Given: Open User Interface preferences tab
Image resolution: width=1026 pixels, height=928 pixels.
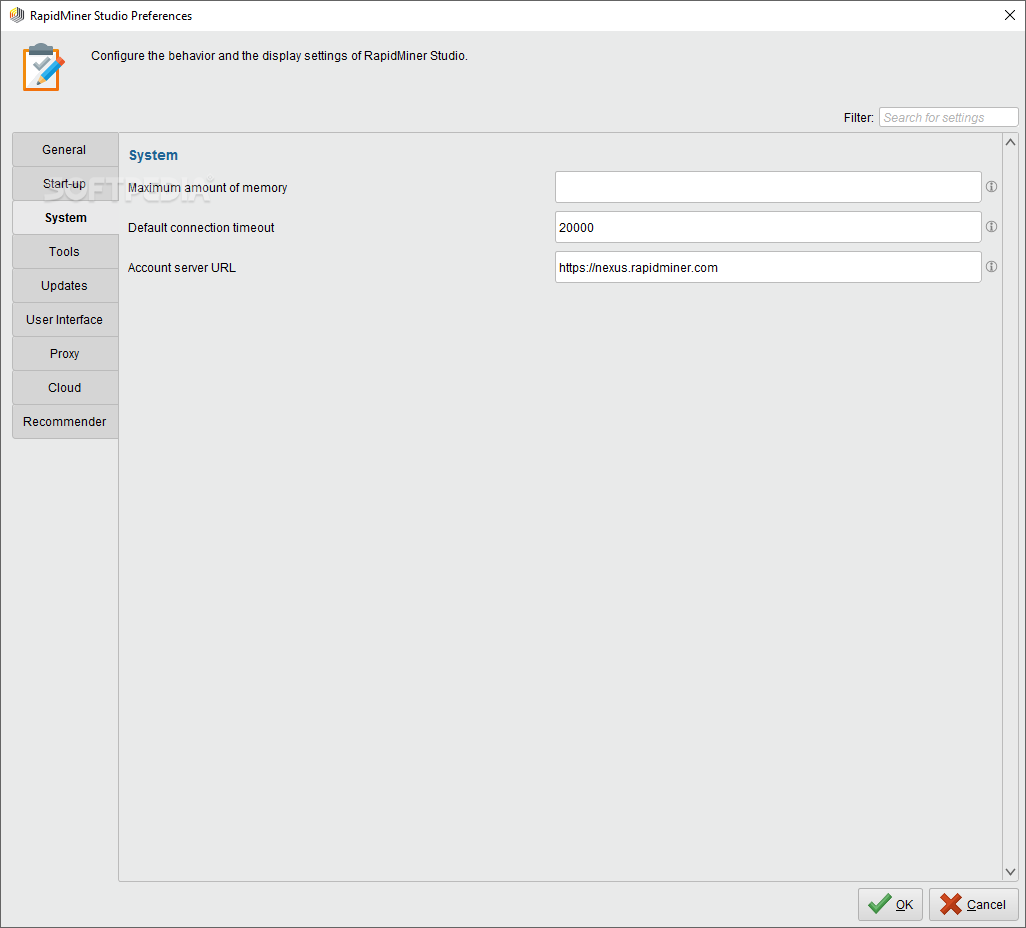Looking at the screenshot, I should (x=65, y=320).
